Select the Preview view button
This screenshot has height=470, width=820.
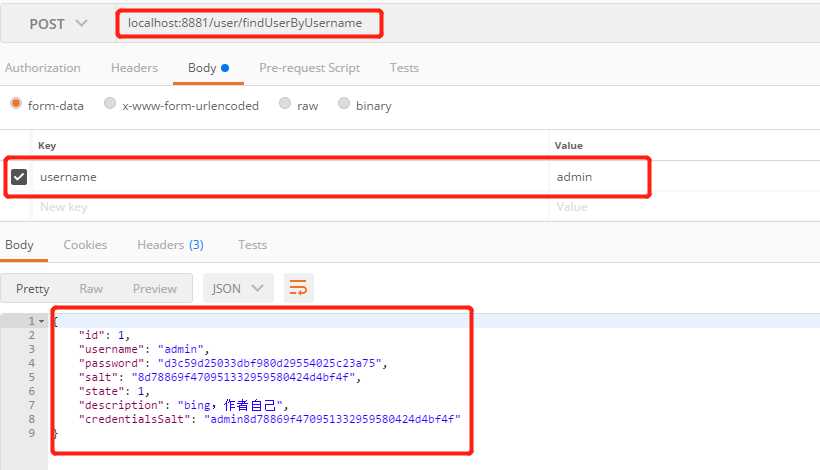pos(155,289)
